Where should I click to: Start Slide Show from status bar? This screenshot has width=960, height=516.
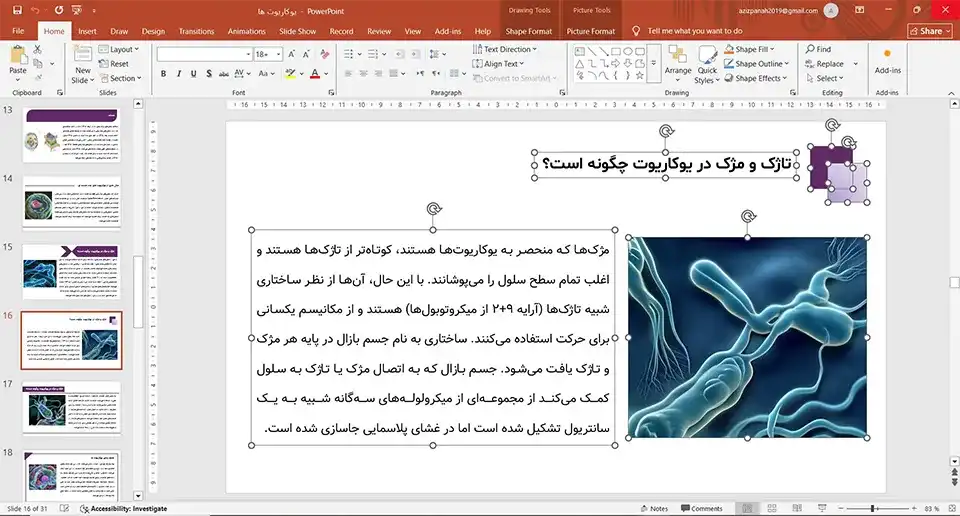tap(822, 509)
